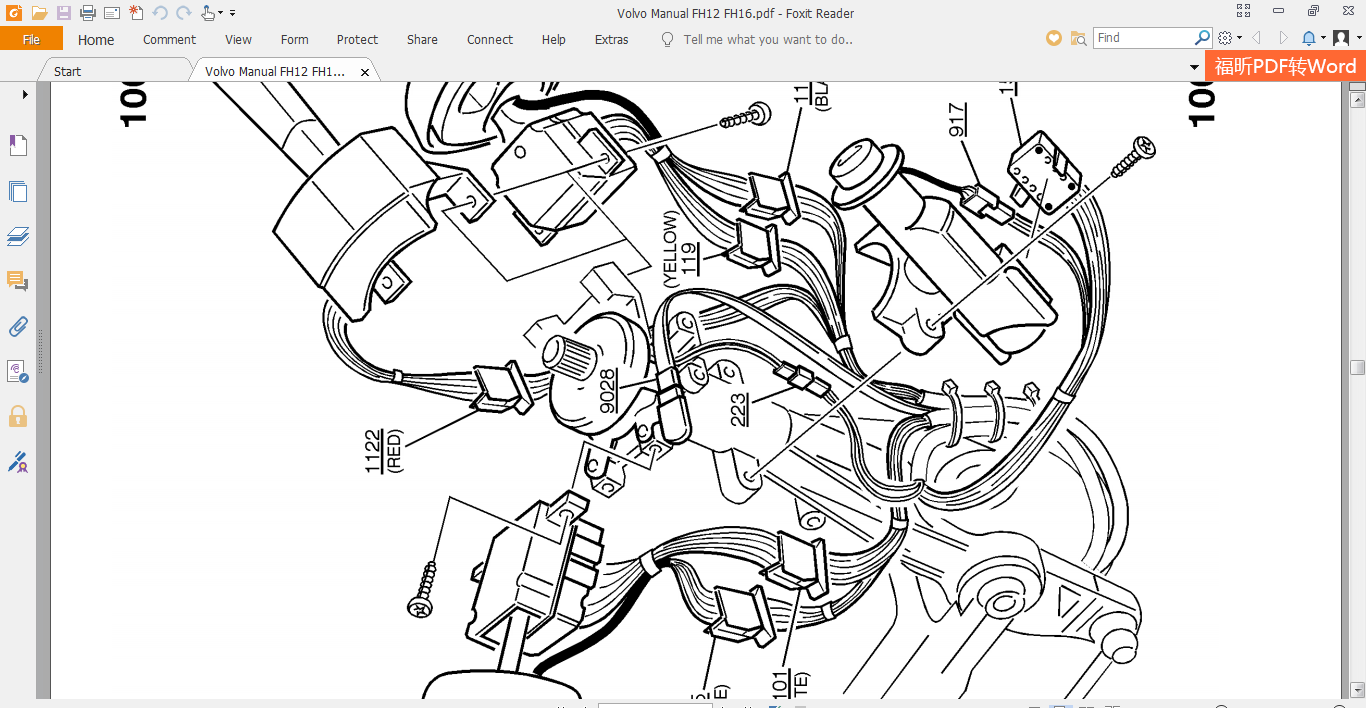Open Customize Quick Access Toolbar dropdown
This screenshot has width=1366, height=708.
233,14
